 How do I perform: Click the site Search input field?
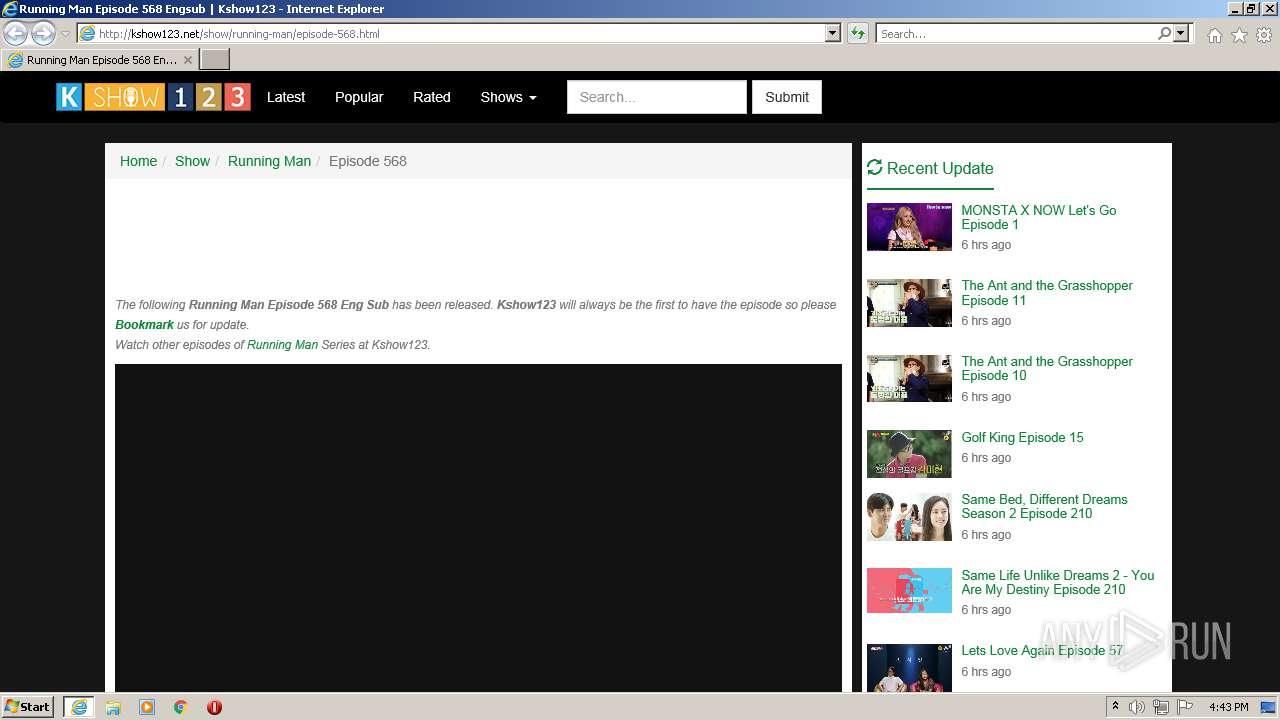[x=656, y=97]
